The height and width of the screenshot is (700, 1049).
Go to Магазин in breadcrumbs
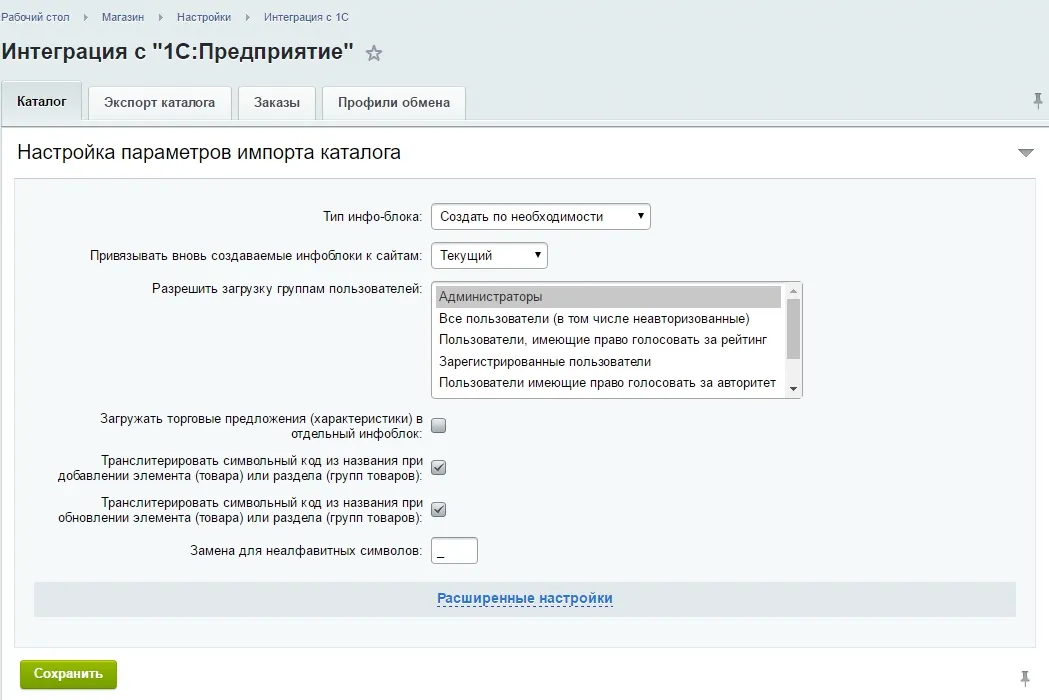(x=122, y=17)
